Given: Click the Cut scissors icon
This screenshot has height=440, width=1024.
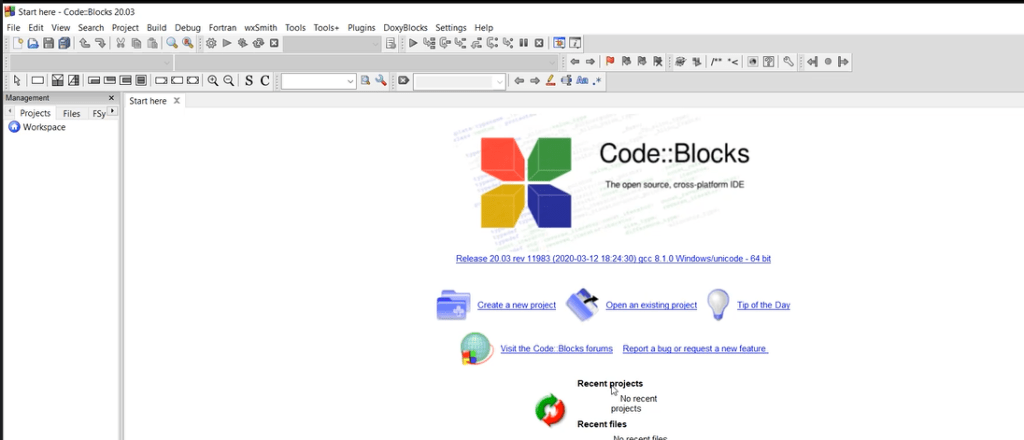Looking at the screenshot, I should [120, 43].
